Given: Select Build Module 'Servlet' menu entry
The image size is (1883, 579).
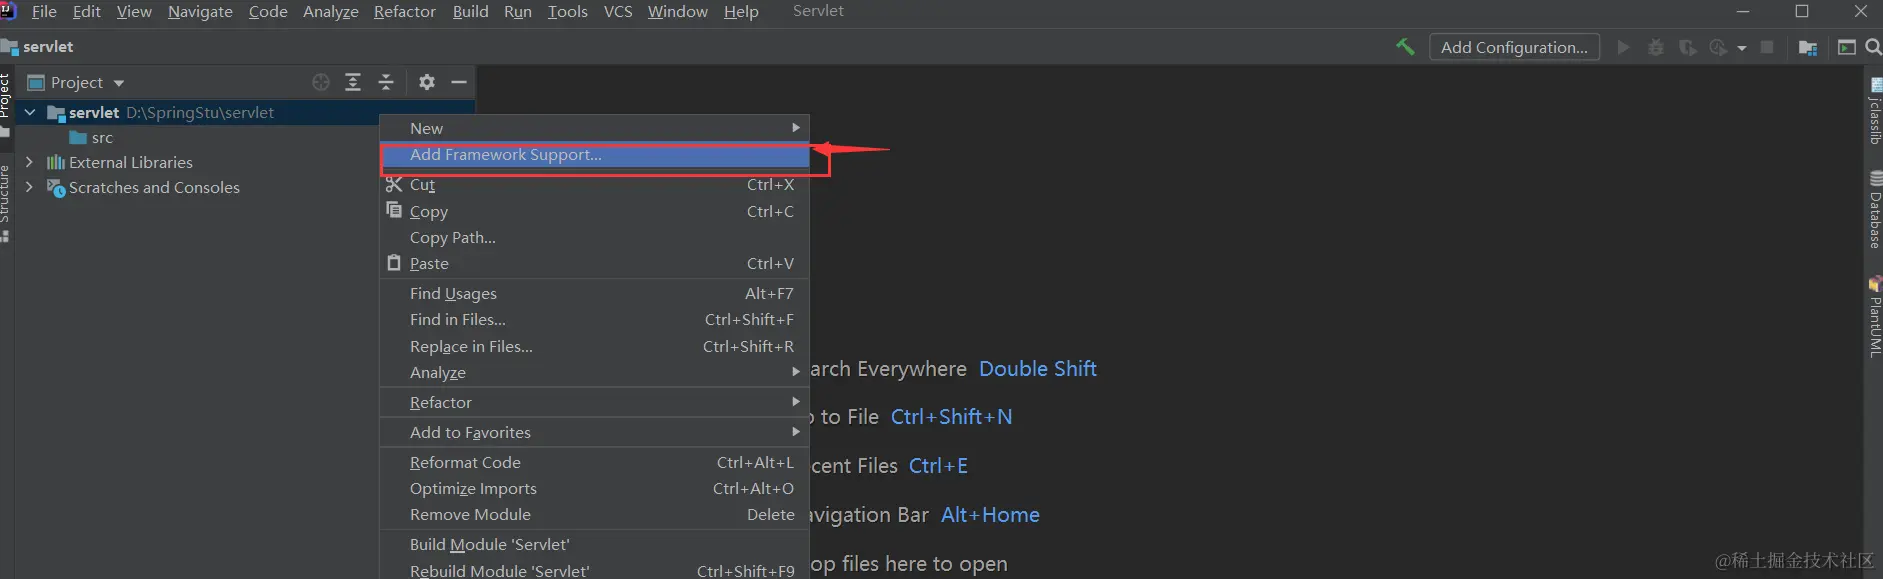Looking at the screenshot, I should pyautogui.click(x=594, y=544).
